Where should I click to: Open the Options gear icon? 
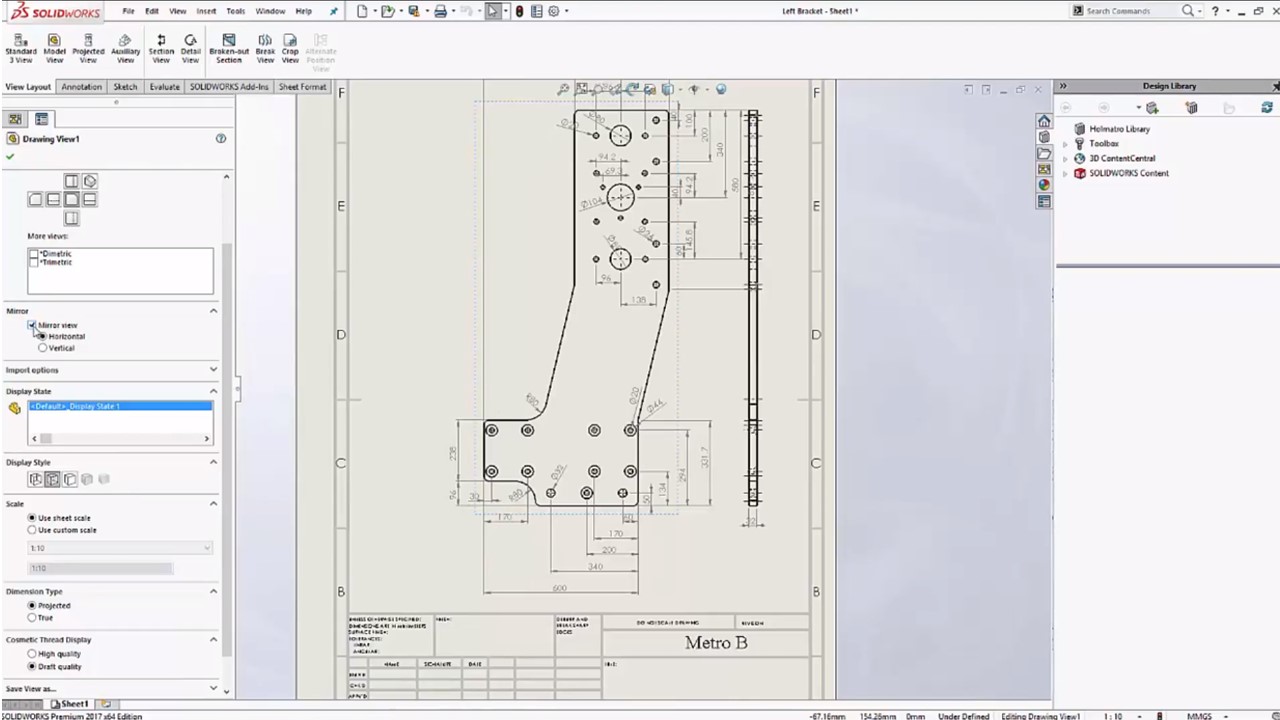(x=553, y=11)
